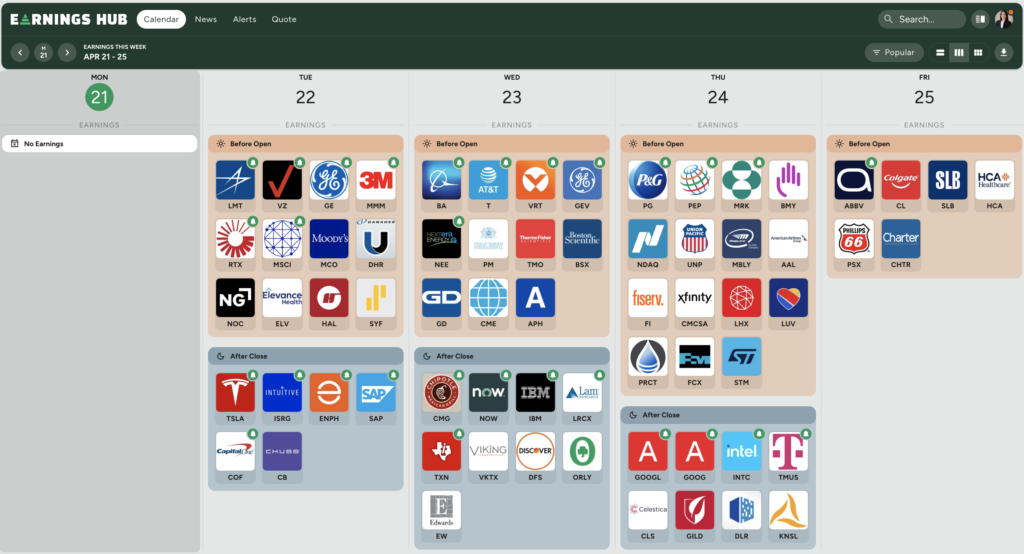Image resolution: width=1024 pixels, height=554 pixels.
Task: Open the Charter CHTR tile
Action: 901,245
